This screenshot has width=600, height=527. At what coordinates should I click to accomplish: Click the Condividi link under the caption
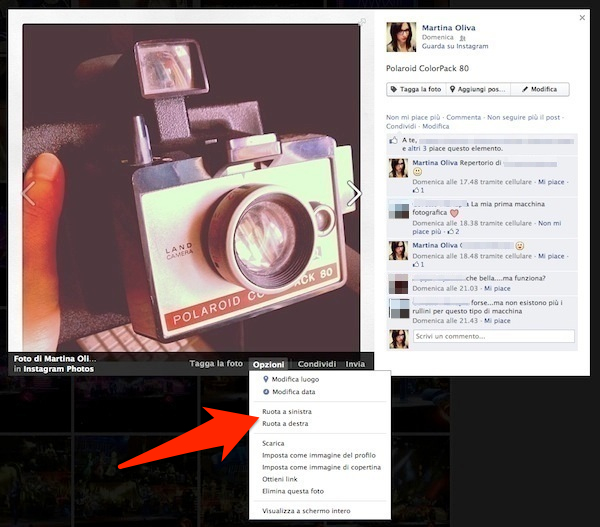pyautogui.click(x=401, y=126)
